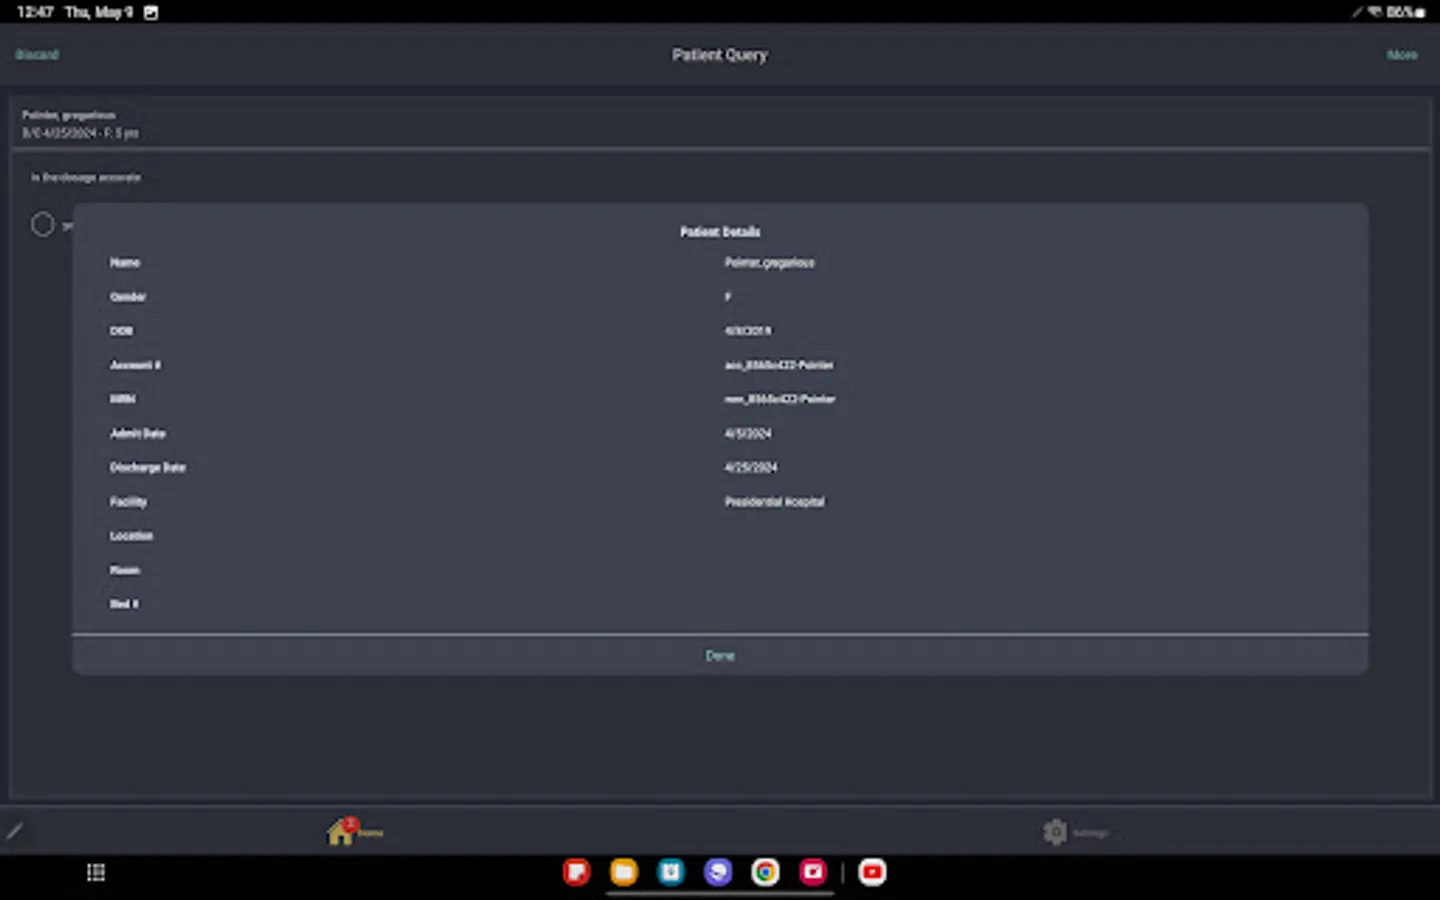The image size is (1440, 900).
Task: Click the Discharge Date label
Action: coord(148,468)
